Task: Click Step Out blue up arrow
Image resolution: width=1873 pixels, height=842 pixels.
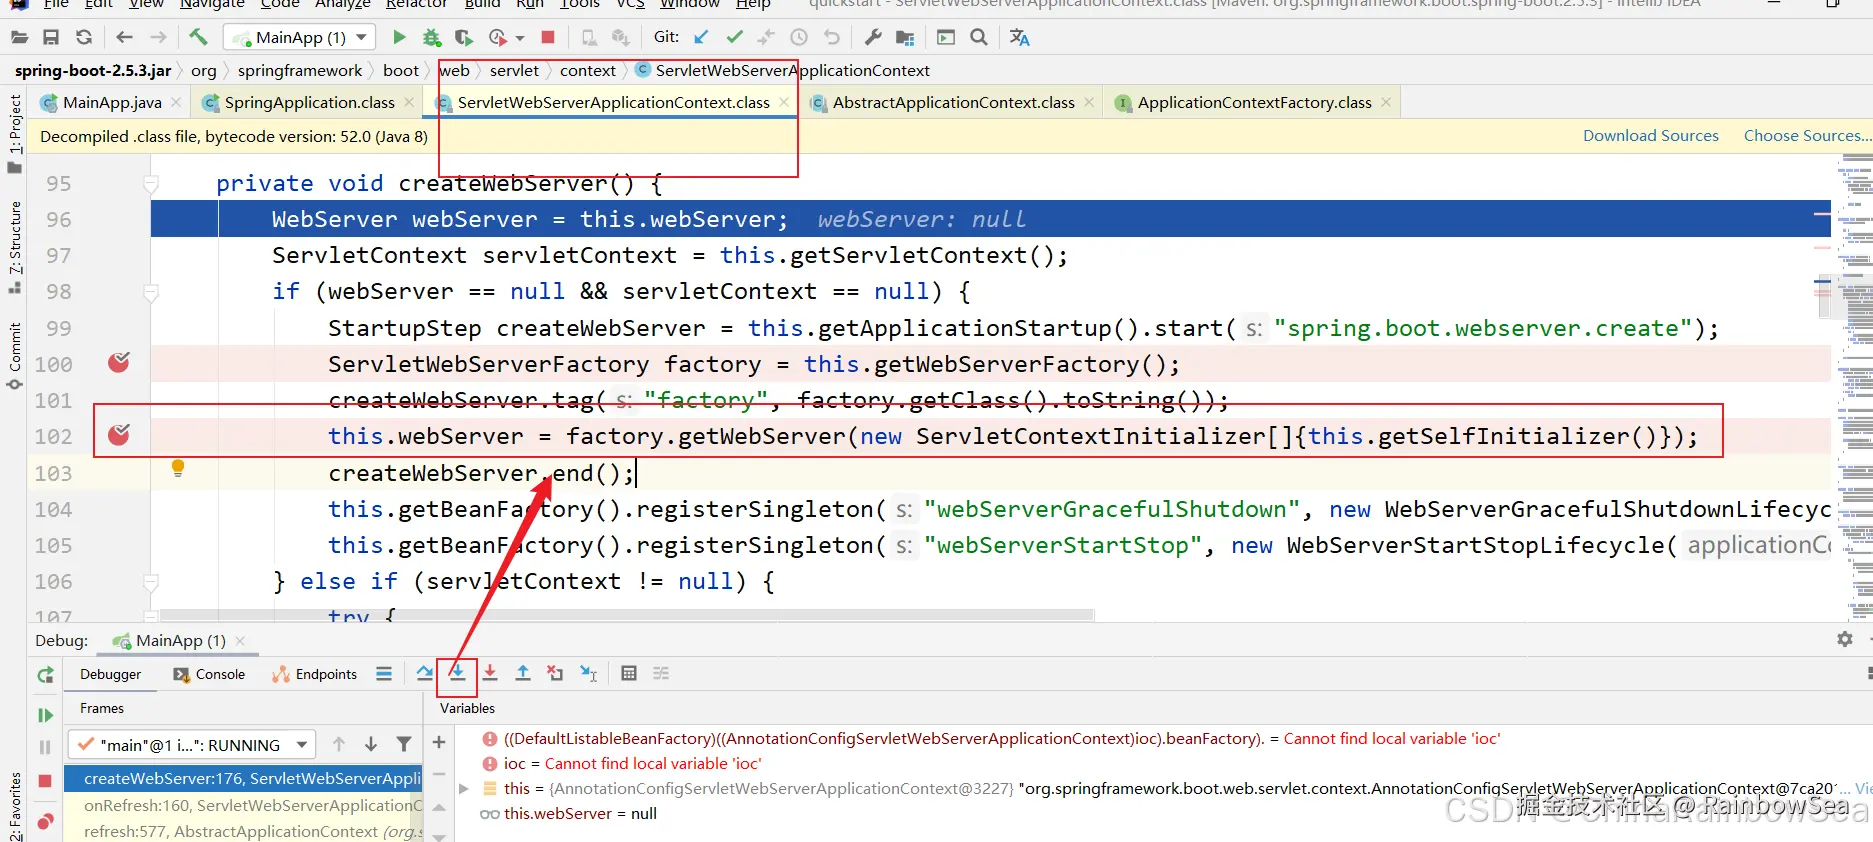Action: (522, 674)
